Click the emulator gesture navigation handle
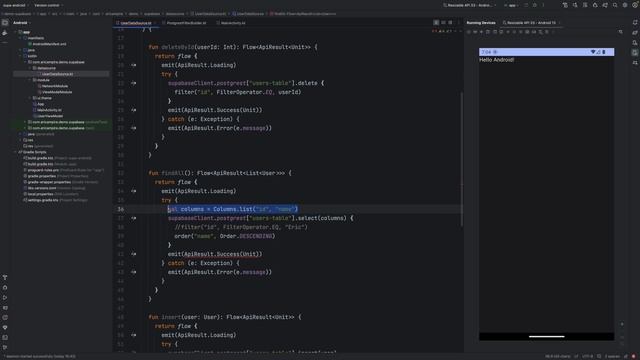This screenshot has width=640, height=360. (x=547, y=337)
